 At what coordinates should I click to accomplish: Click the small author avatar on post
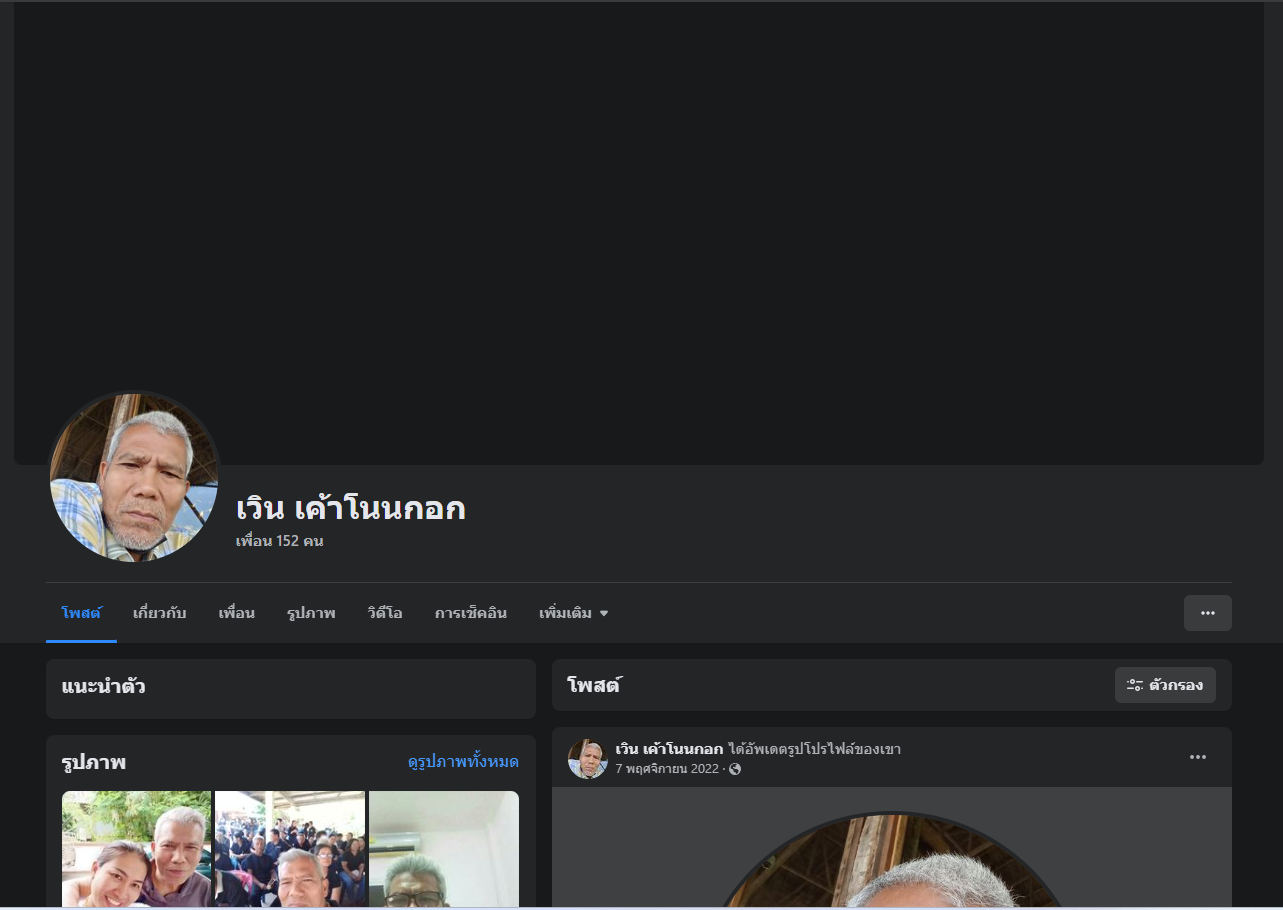click(x=587, y=758)
